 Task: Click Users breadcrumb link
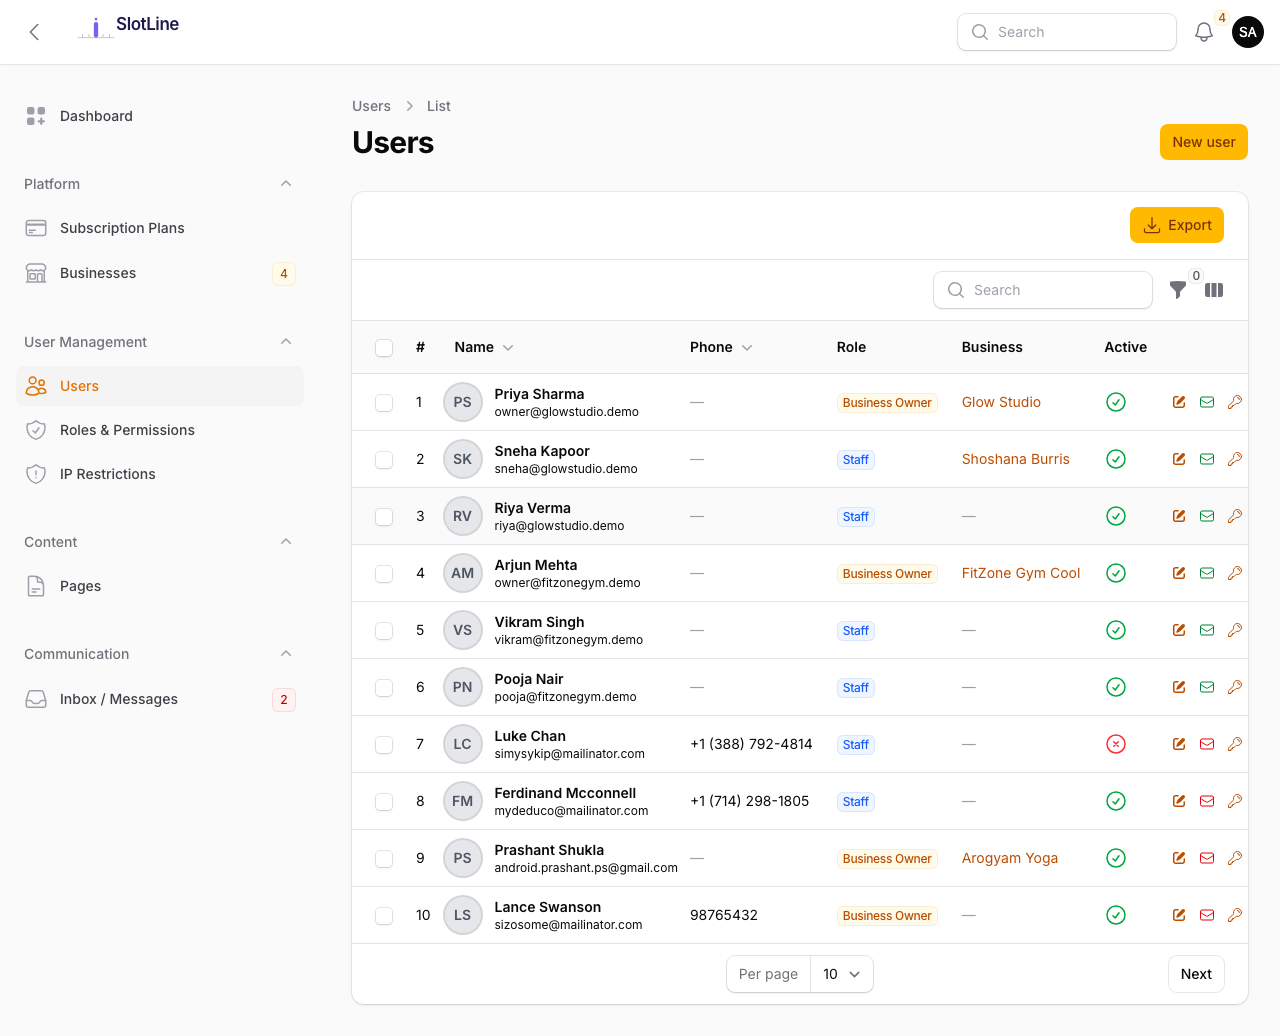[371, 106]
